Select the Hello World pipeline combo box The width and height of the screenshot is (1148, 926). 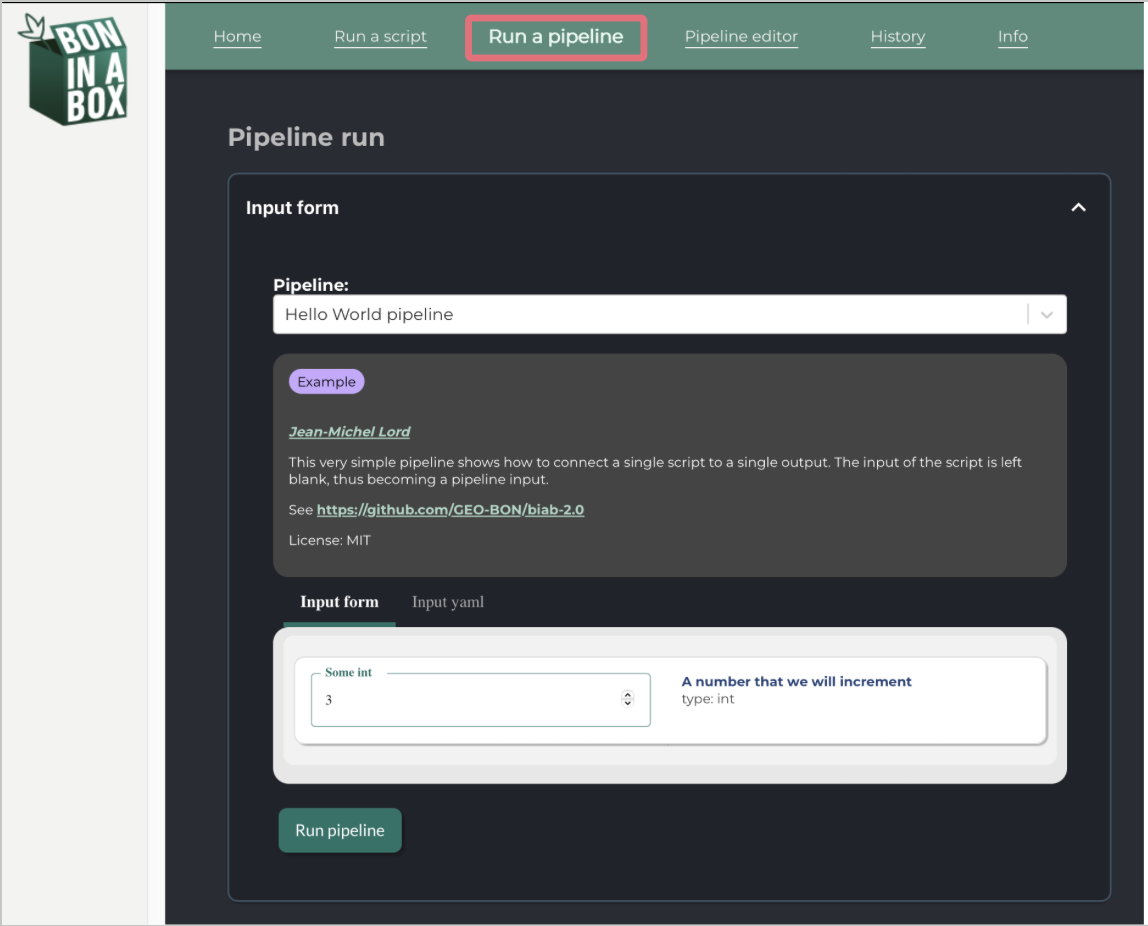[x=669, y=315]
